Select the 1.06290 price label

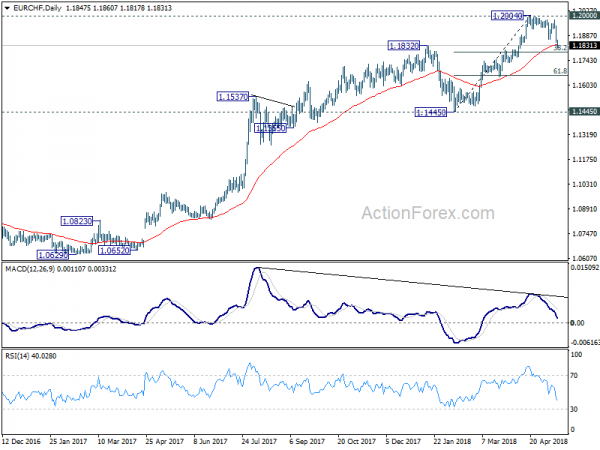coord(53,255)
